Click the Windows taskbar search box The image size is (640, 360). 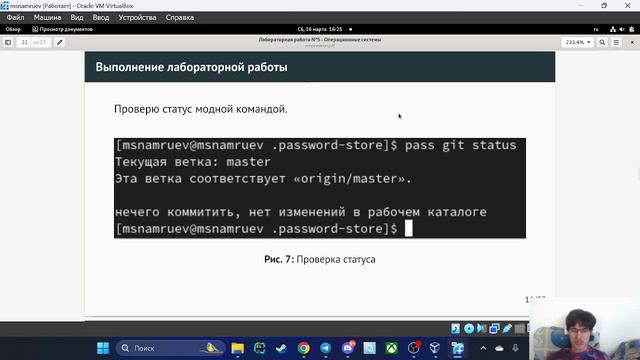[x=171, y=348]
